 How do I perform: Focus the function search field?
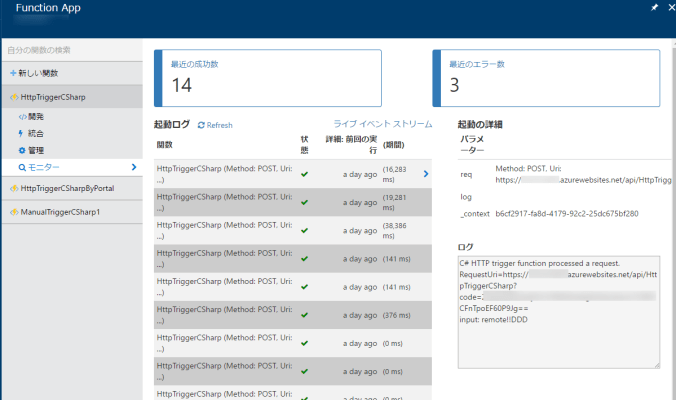72,50
